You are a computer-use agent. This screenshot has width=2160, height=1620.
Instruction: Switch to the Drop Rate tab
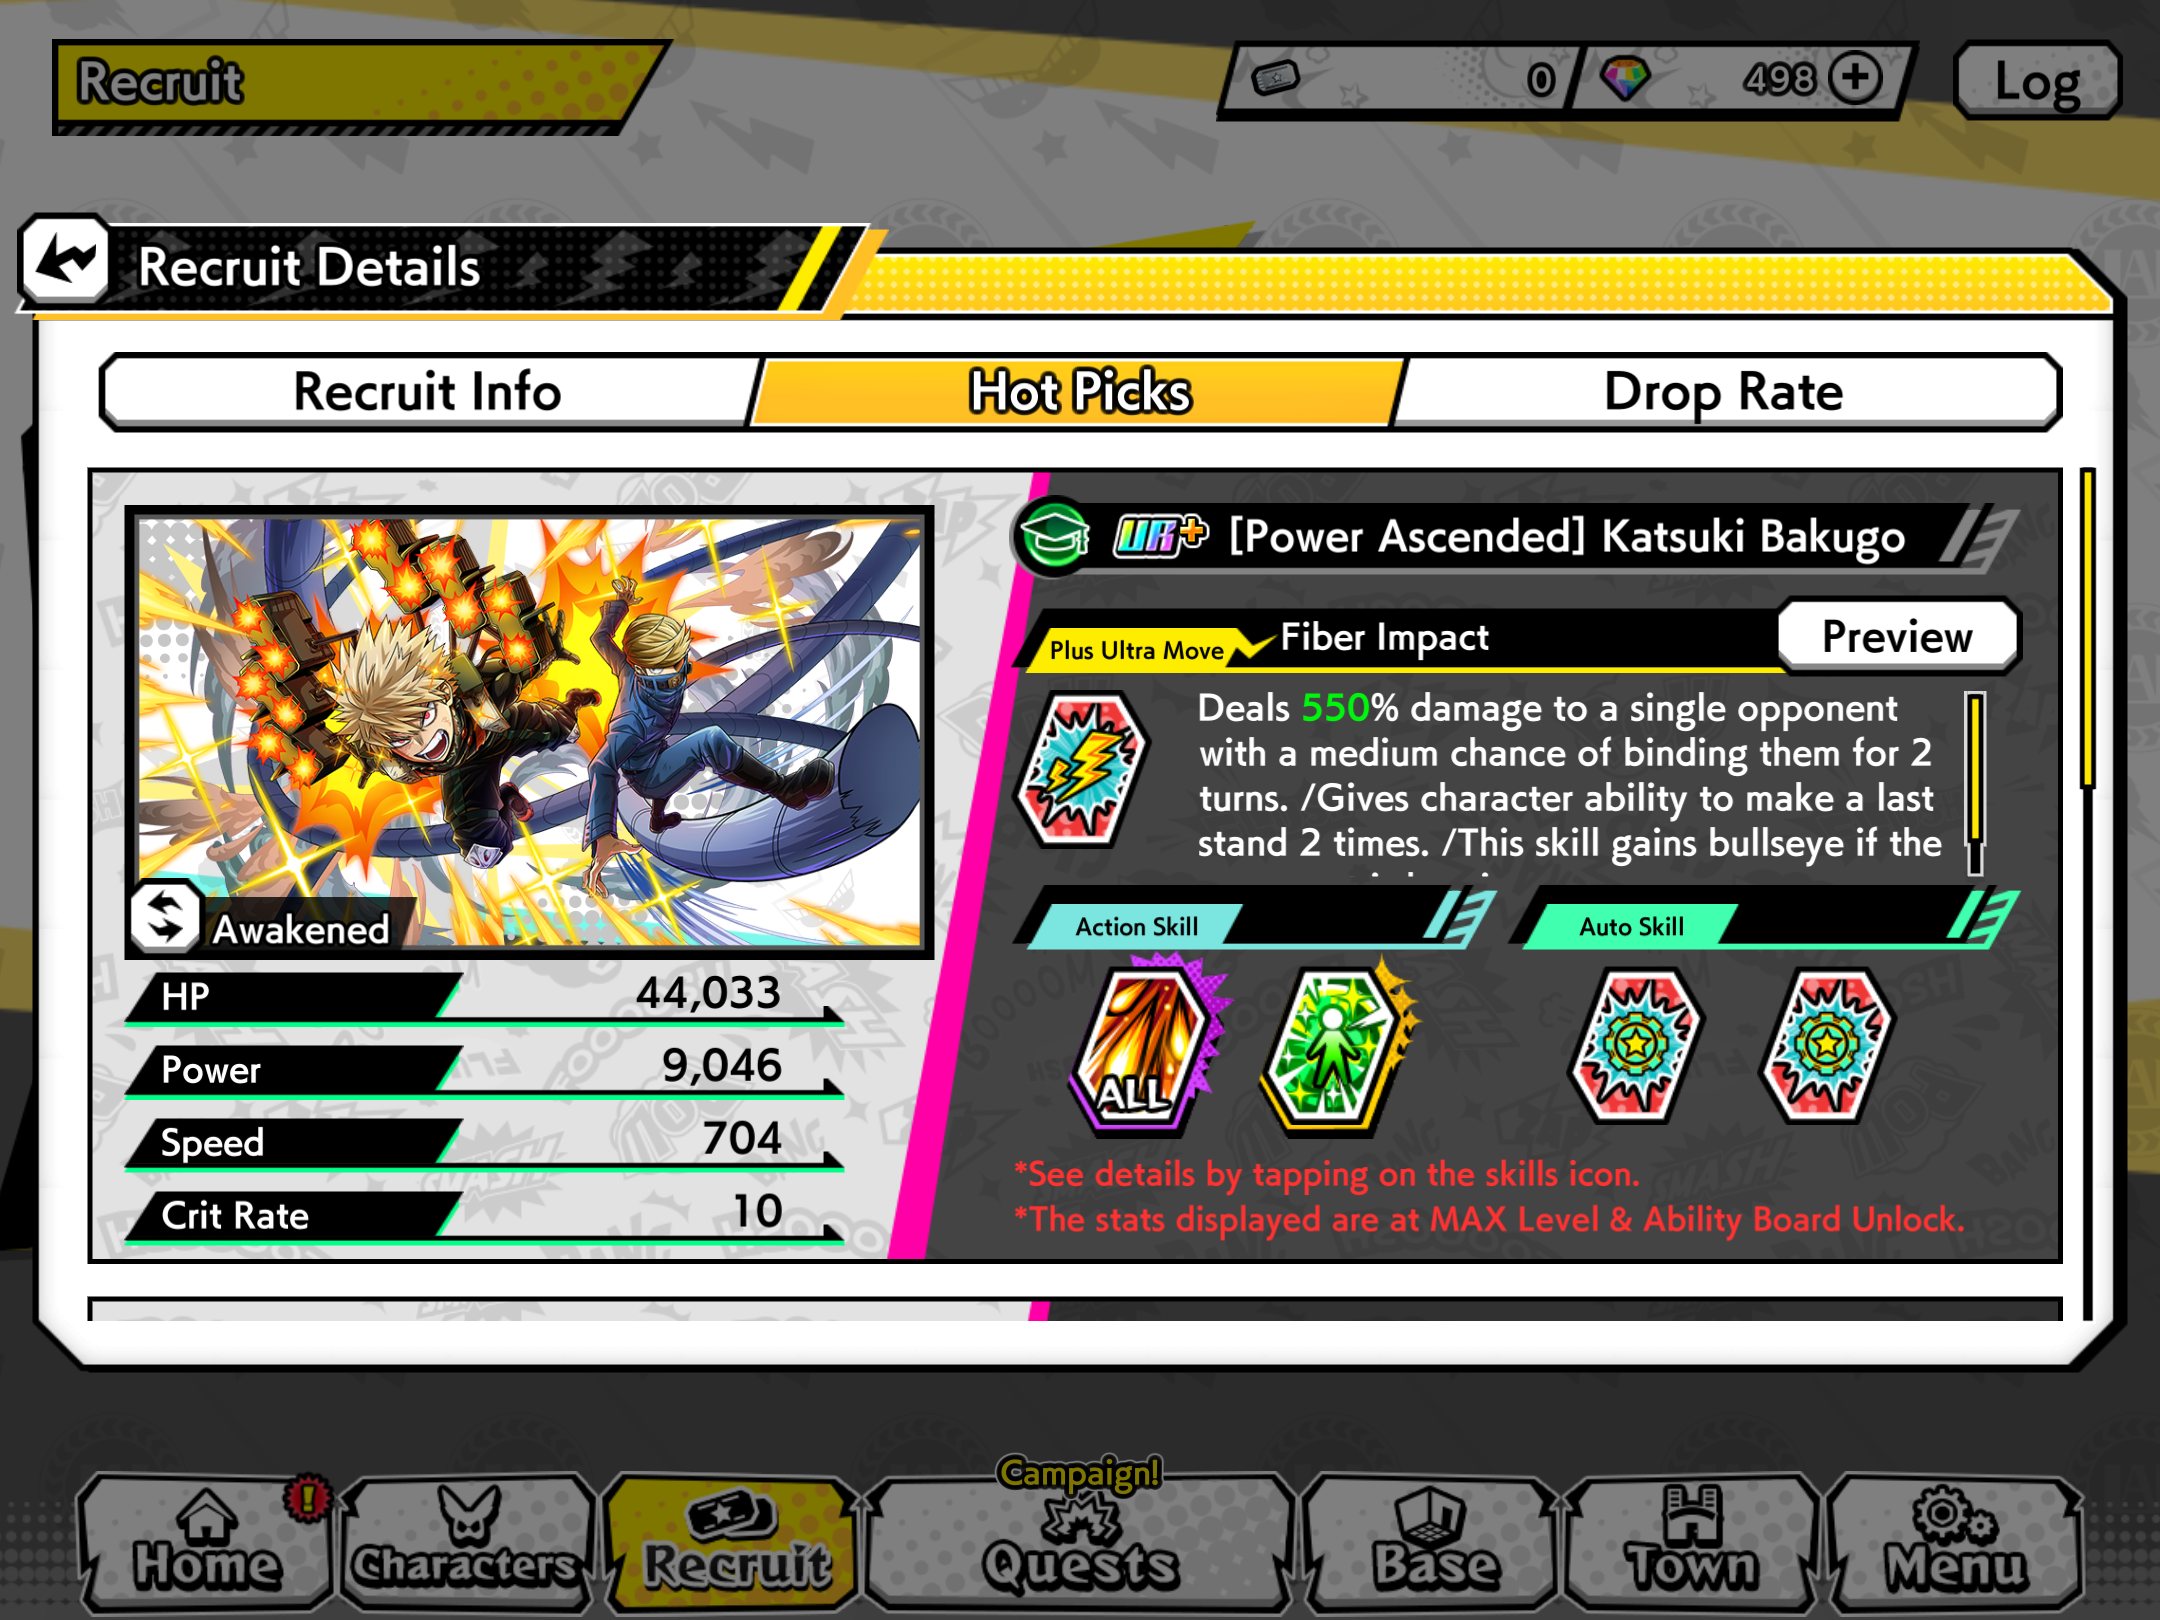click(x=1723, y=391)
